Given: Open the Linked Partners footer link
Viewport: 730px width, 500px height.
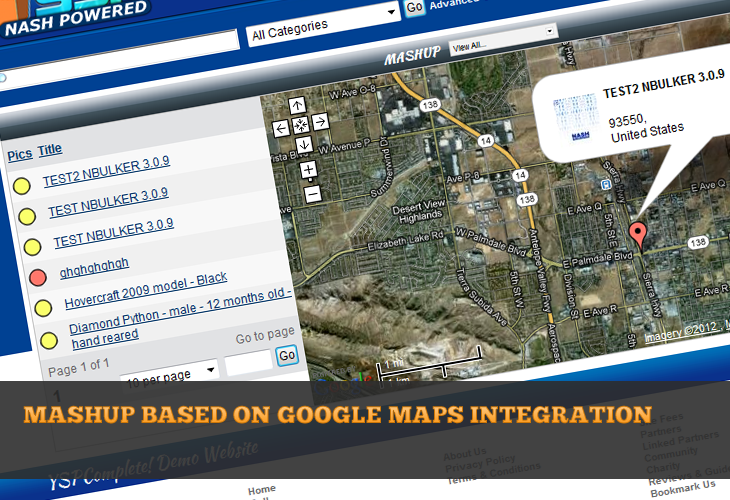Looking at the screenshot, I should click(681, 440).
